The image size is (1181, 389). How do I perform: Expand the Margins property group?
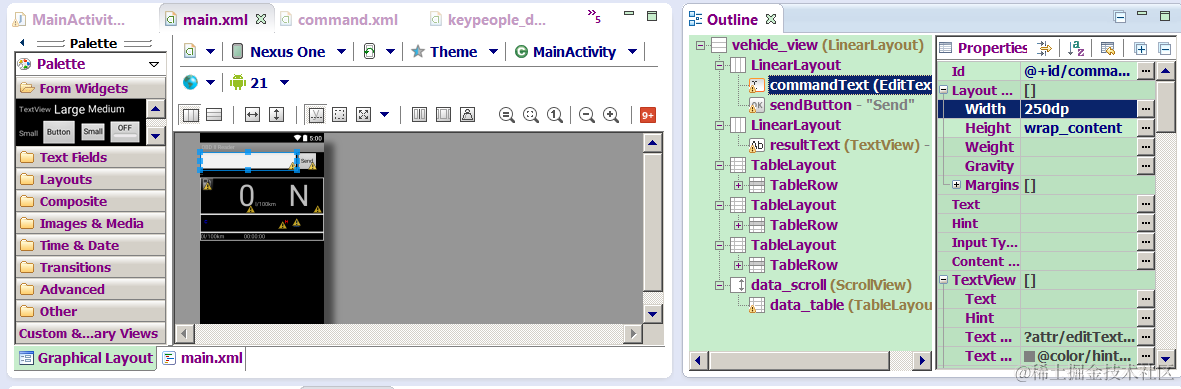pos(957,185)
